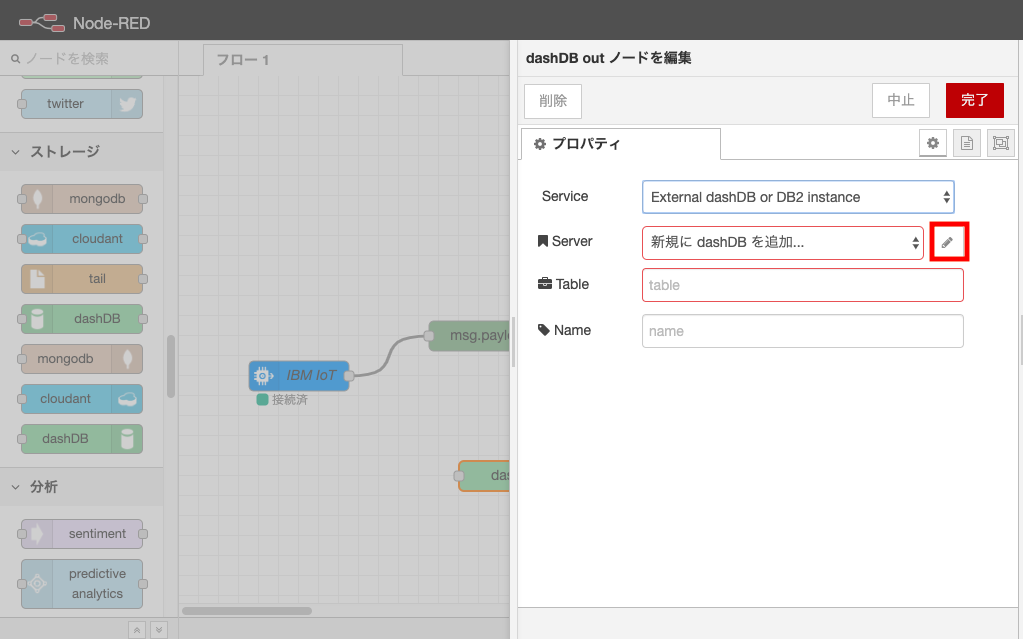This screenshot has width=1023, height=639.
Task: Click the mongodb node in palette
Action: pyautogui.click(x=82, y=199)
